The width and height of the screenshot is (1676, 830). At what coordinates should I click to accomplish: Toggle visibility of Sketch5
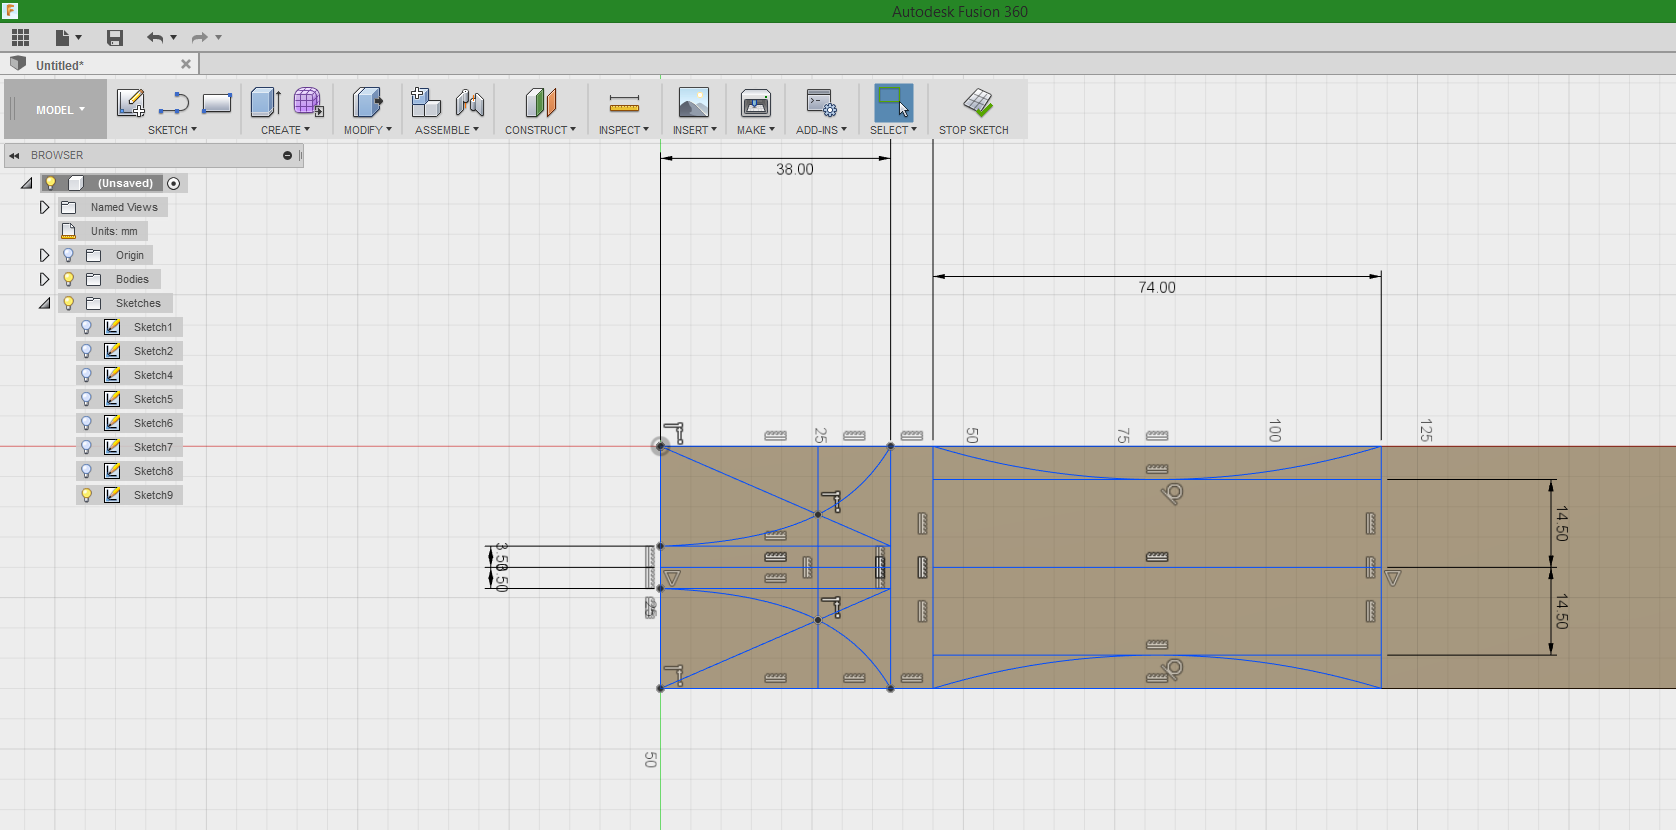tap(87, 399)
